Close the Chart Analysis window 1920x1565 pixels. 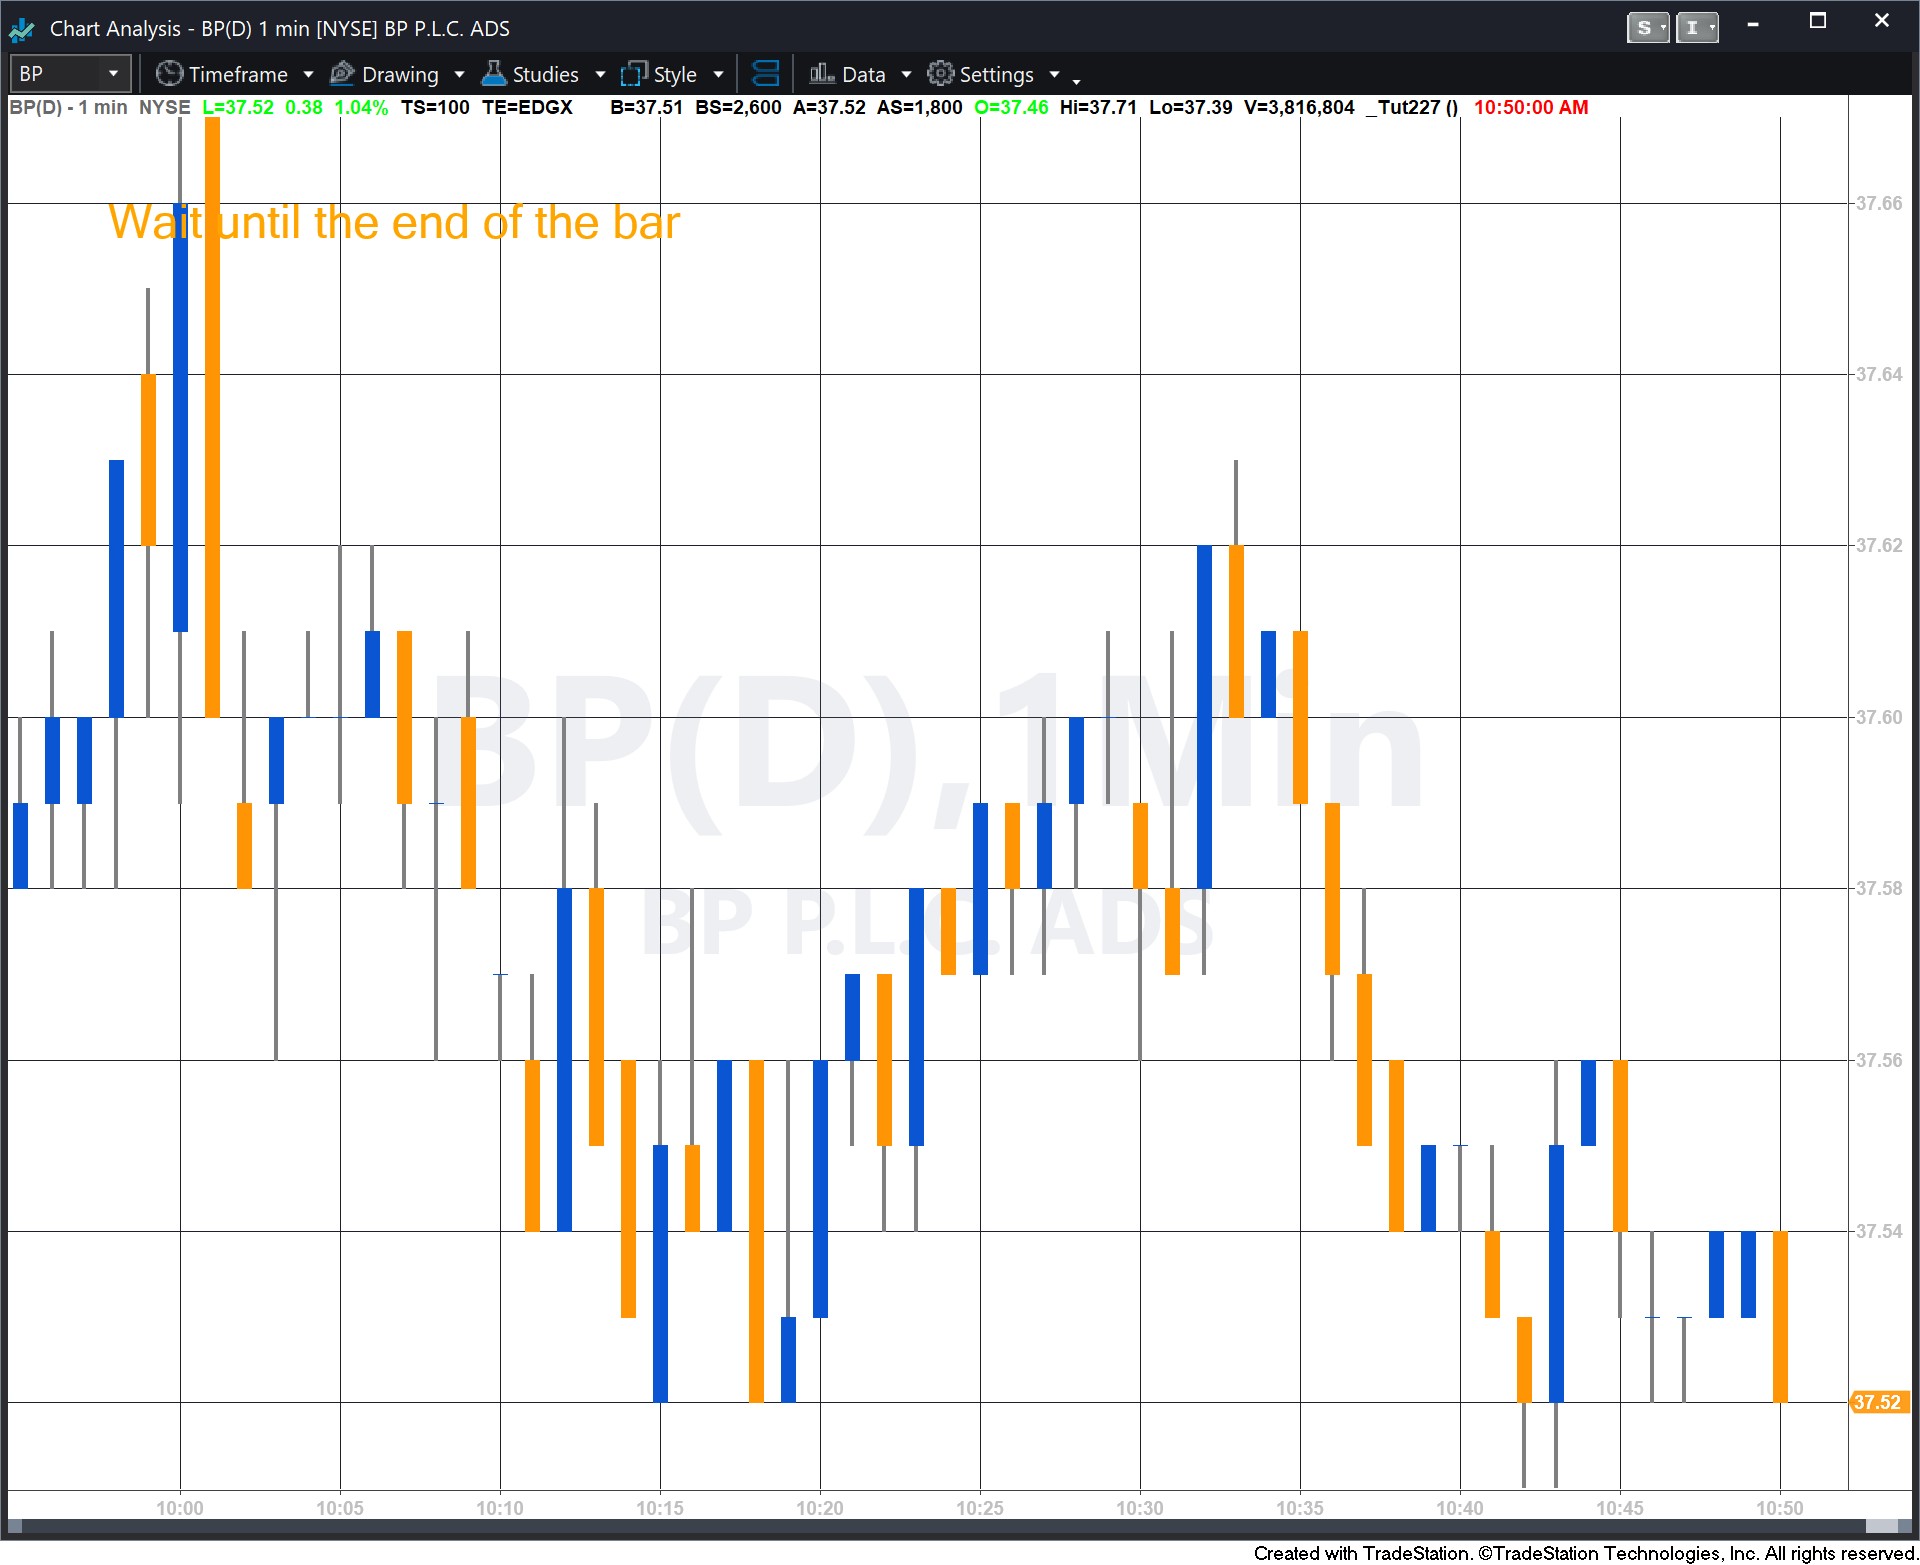click(x=1881, y=21)
